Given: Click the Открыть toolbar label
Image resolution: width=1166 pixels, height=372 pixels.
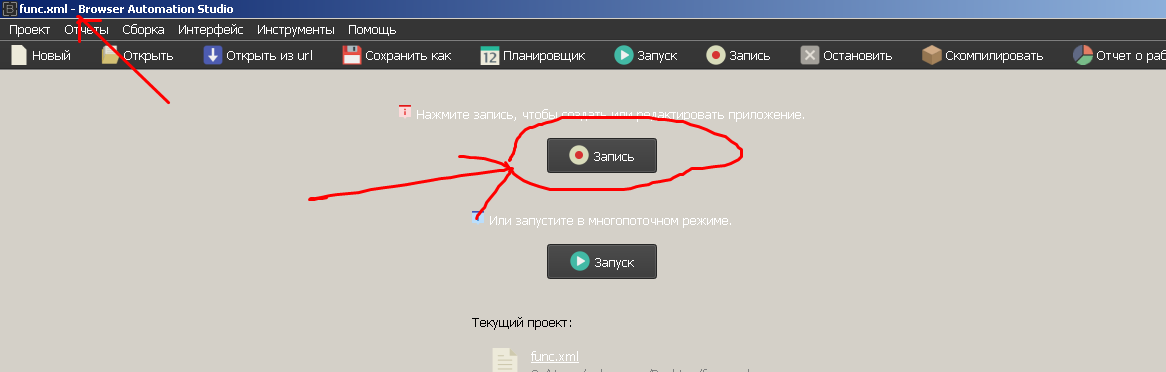Looking at the screenshot, I should point(149,56).
